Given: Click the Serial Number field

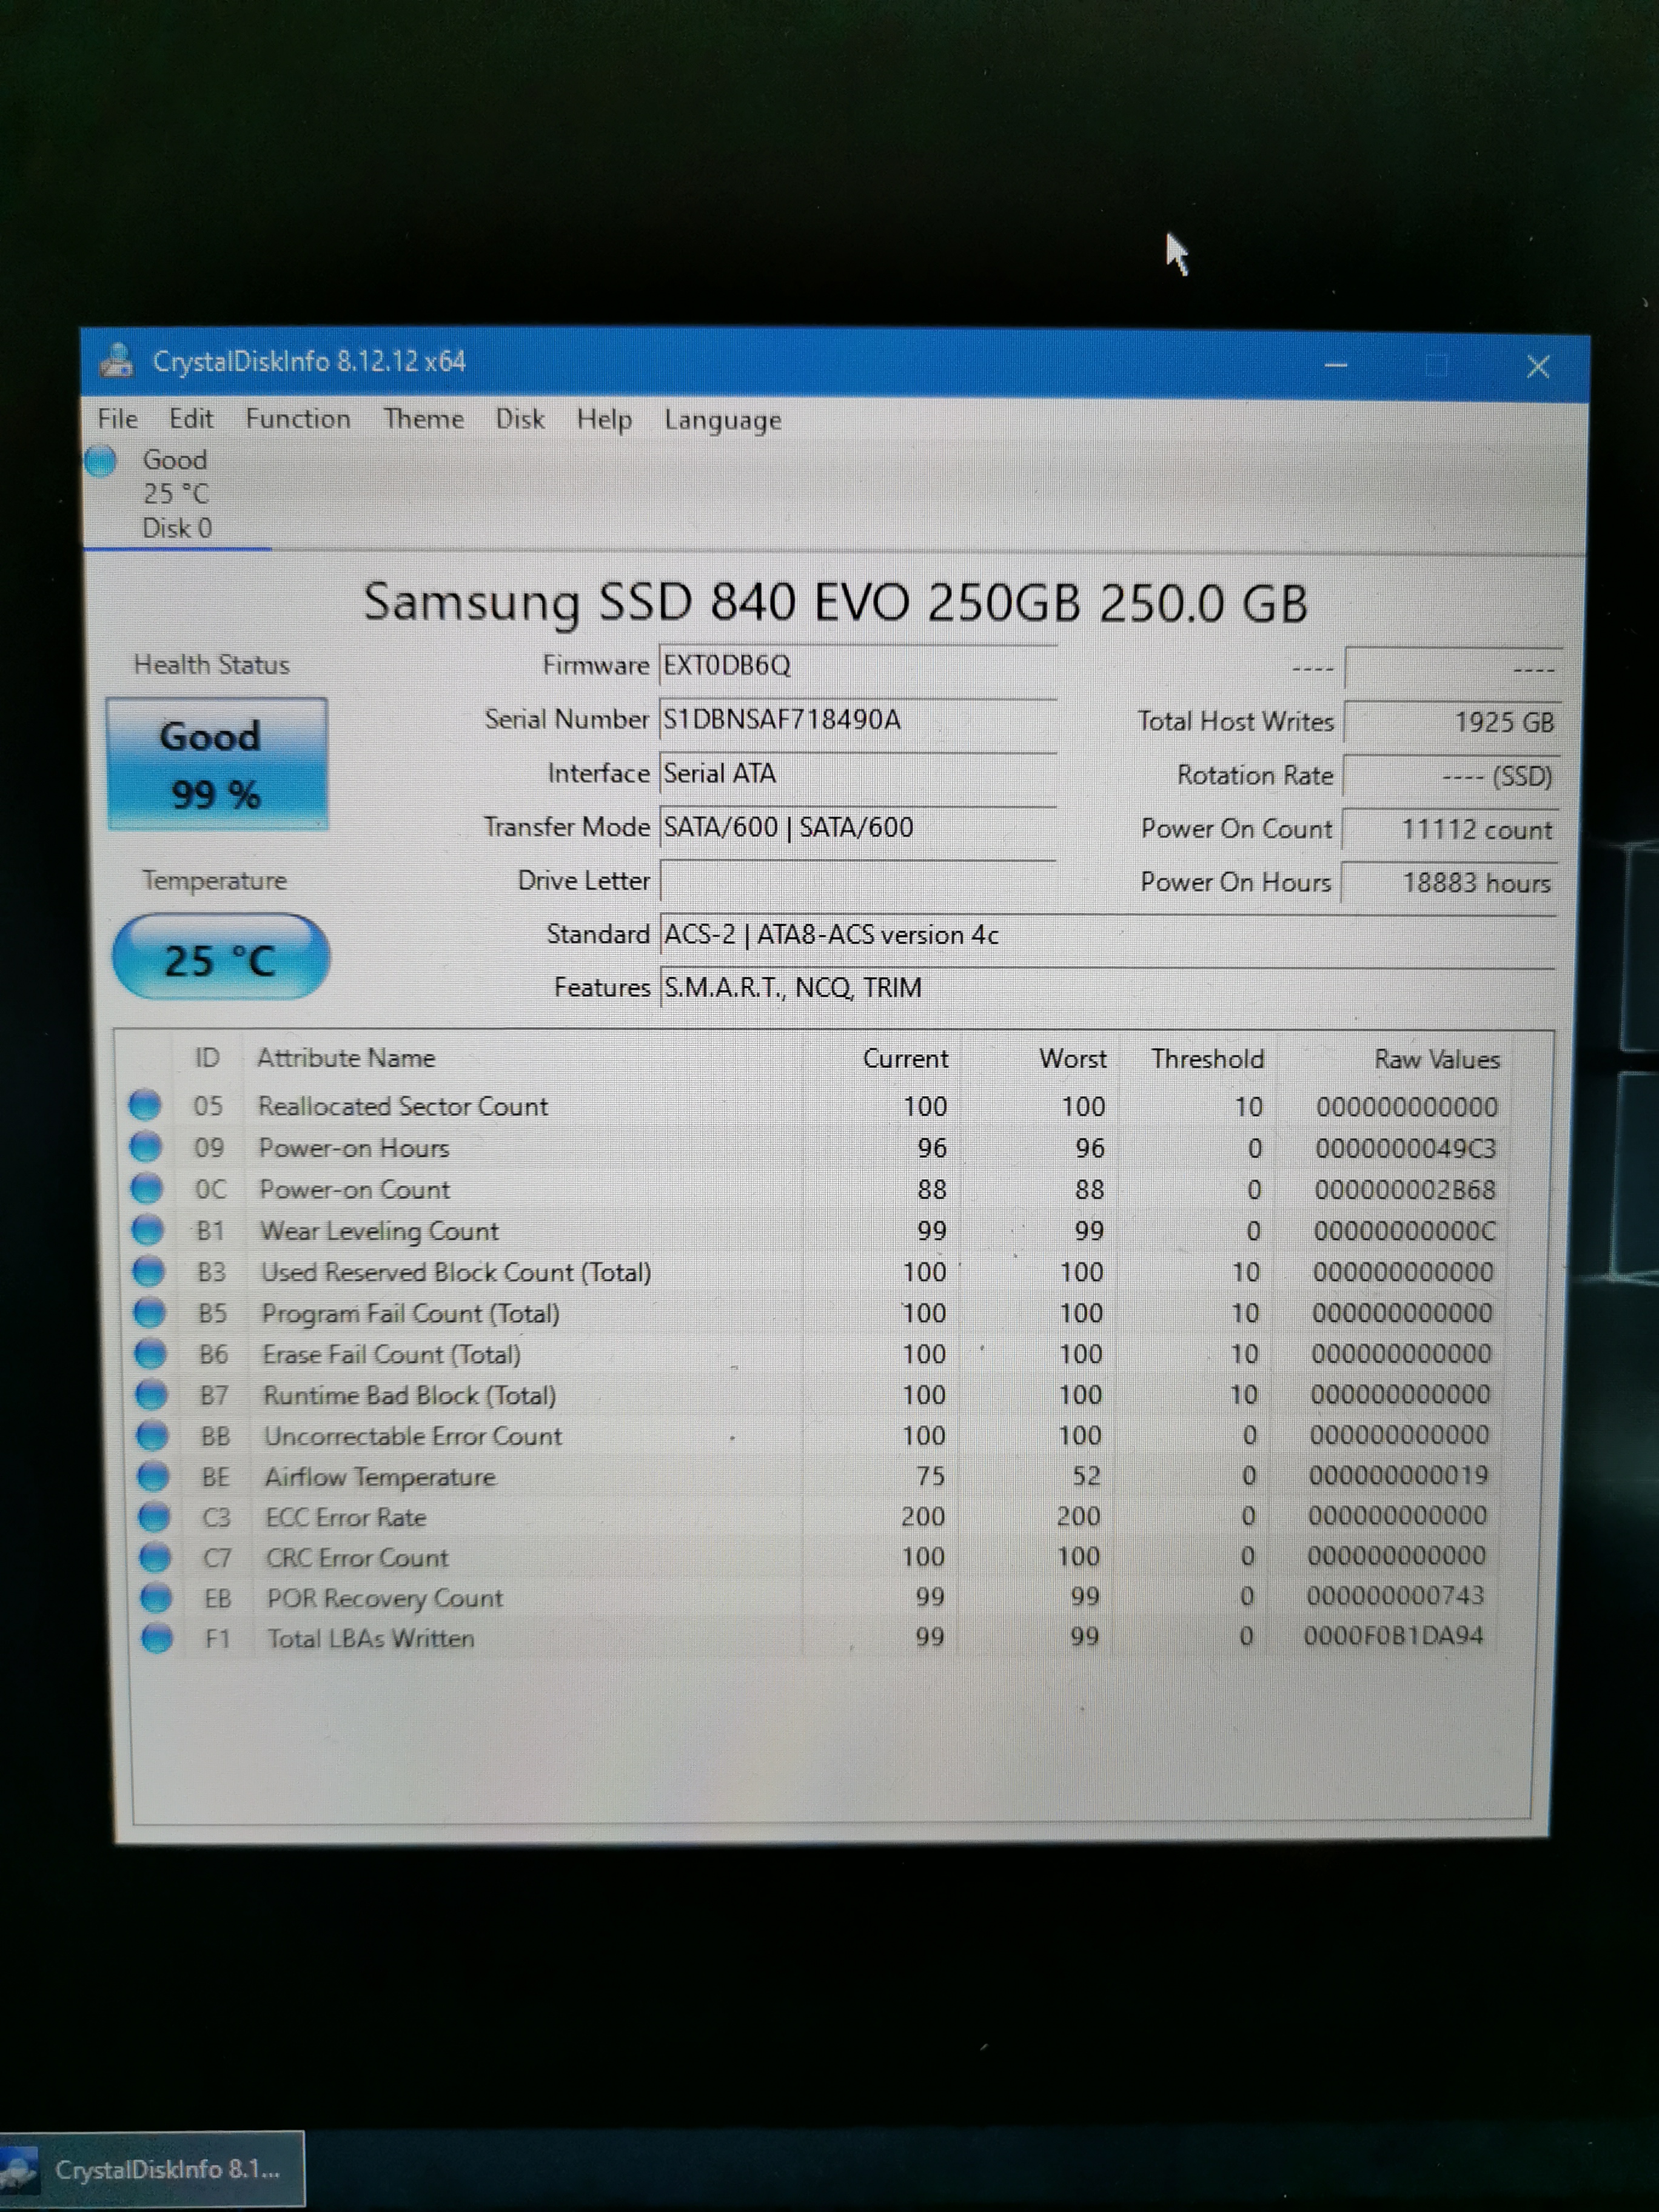Looking at the screenshot, I should [x=857, y=720].
